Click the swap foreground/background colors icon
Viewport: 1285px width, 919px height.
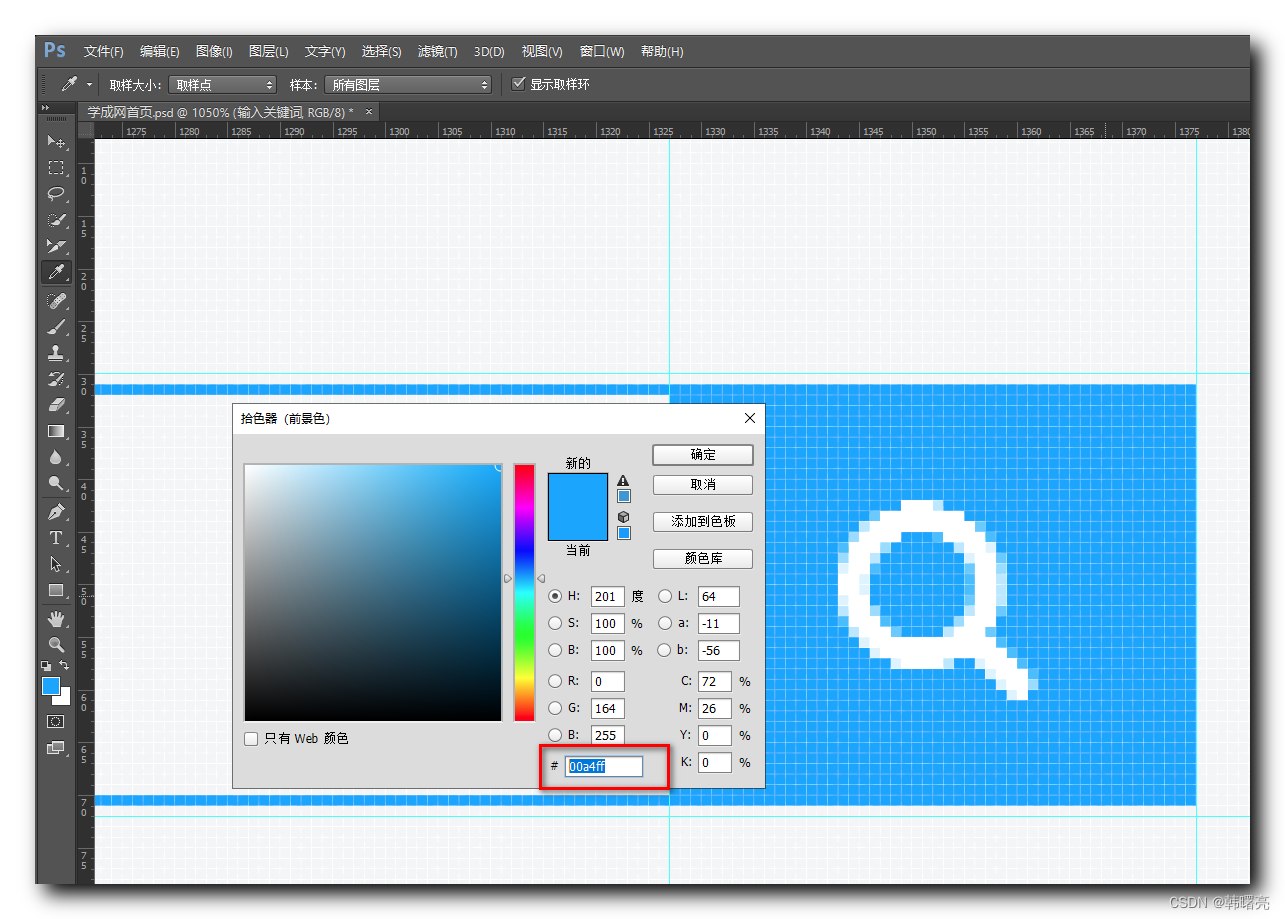(x=64, y=665)
